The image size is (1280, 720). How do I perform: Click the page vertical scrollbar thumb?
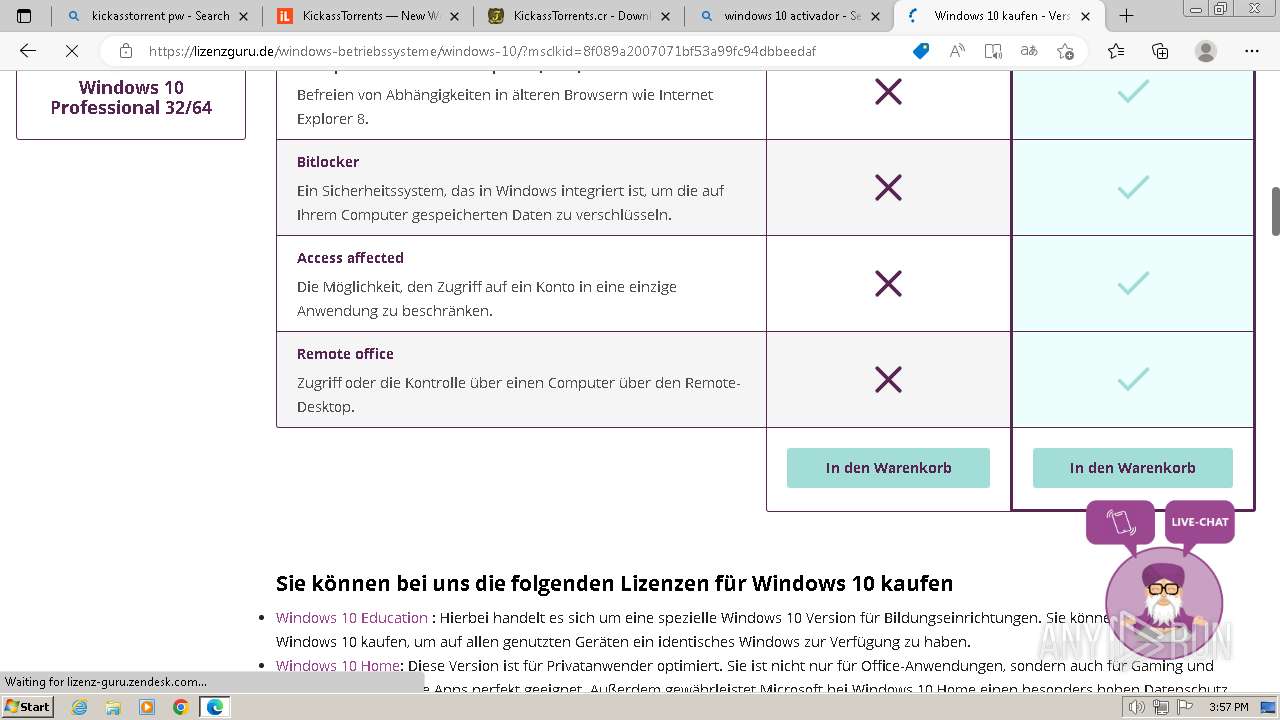pyautogui.click(x=1275, y=211)
